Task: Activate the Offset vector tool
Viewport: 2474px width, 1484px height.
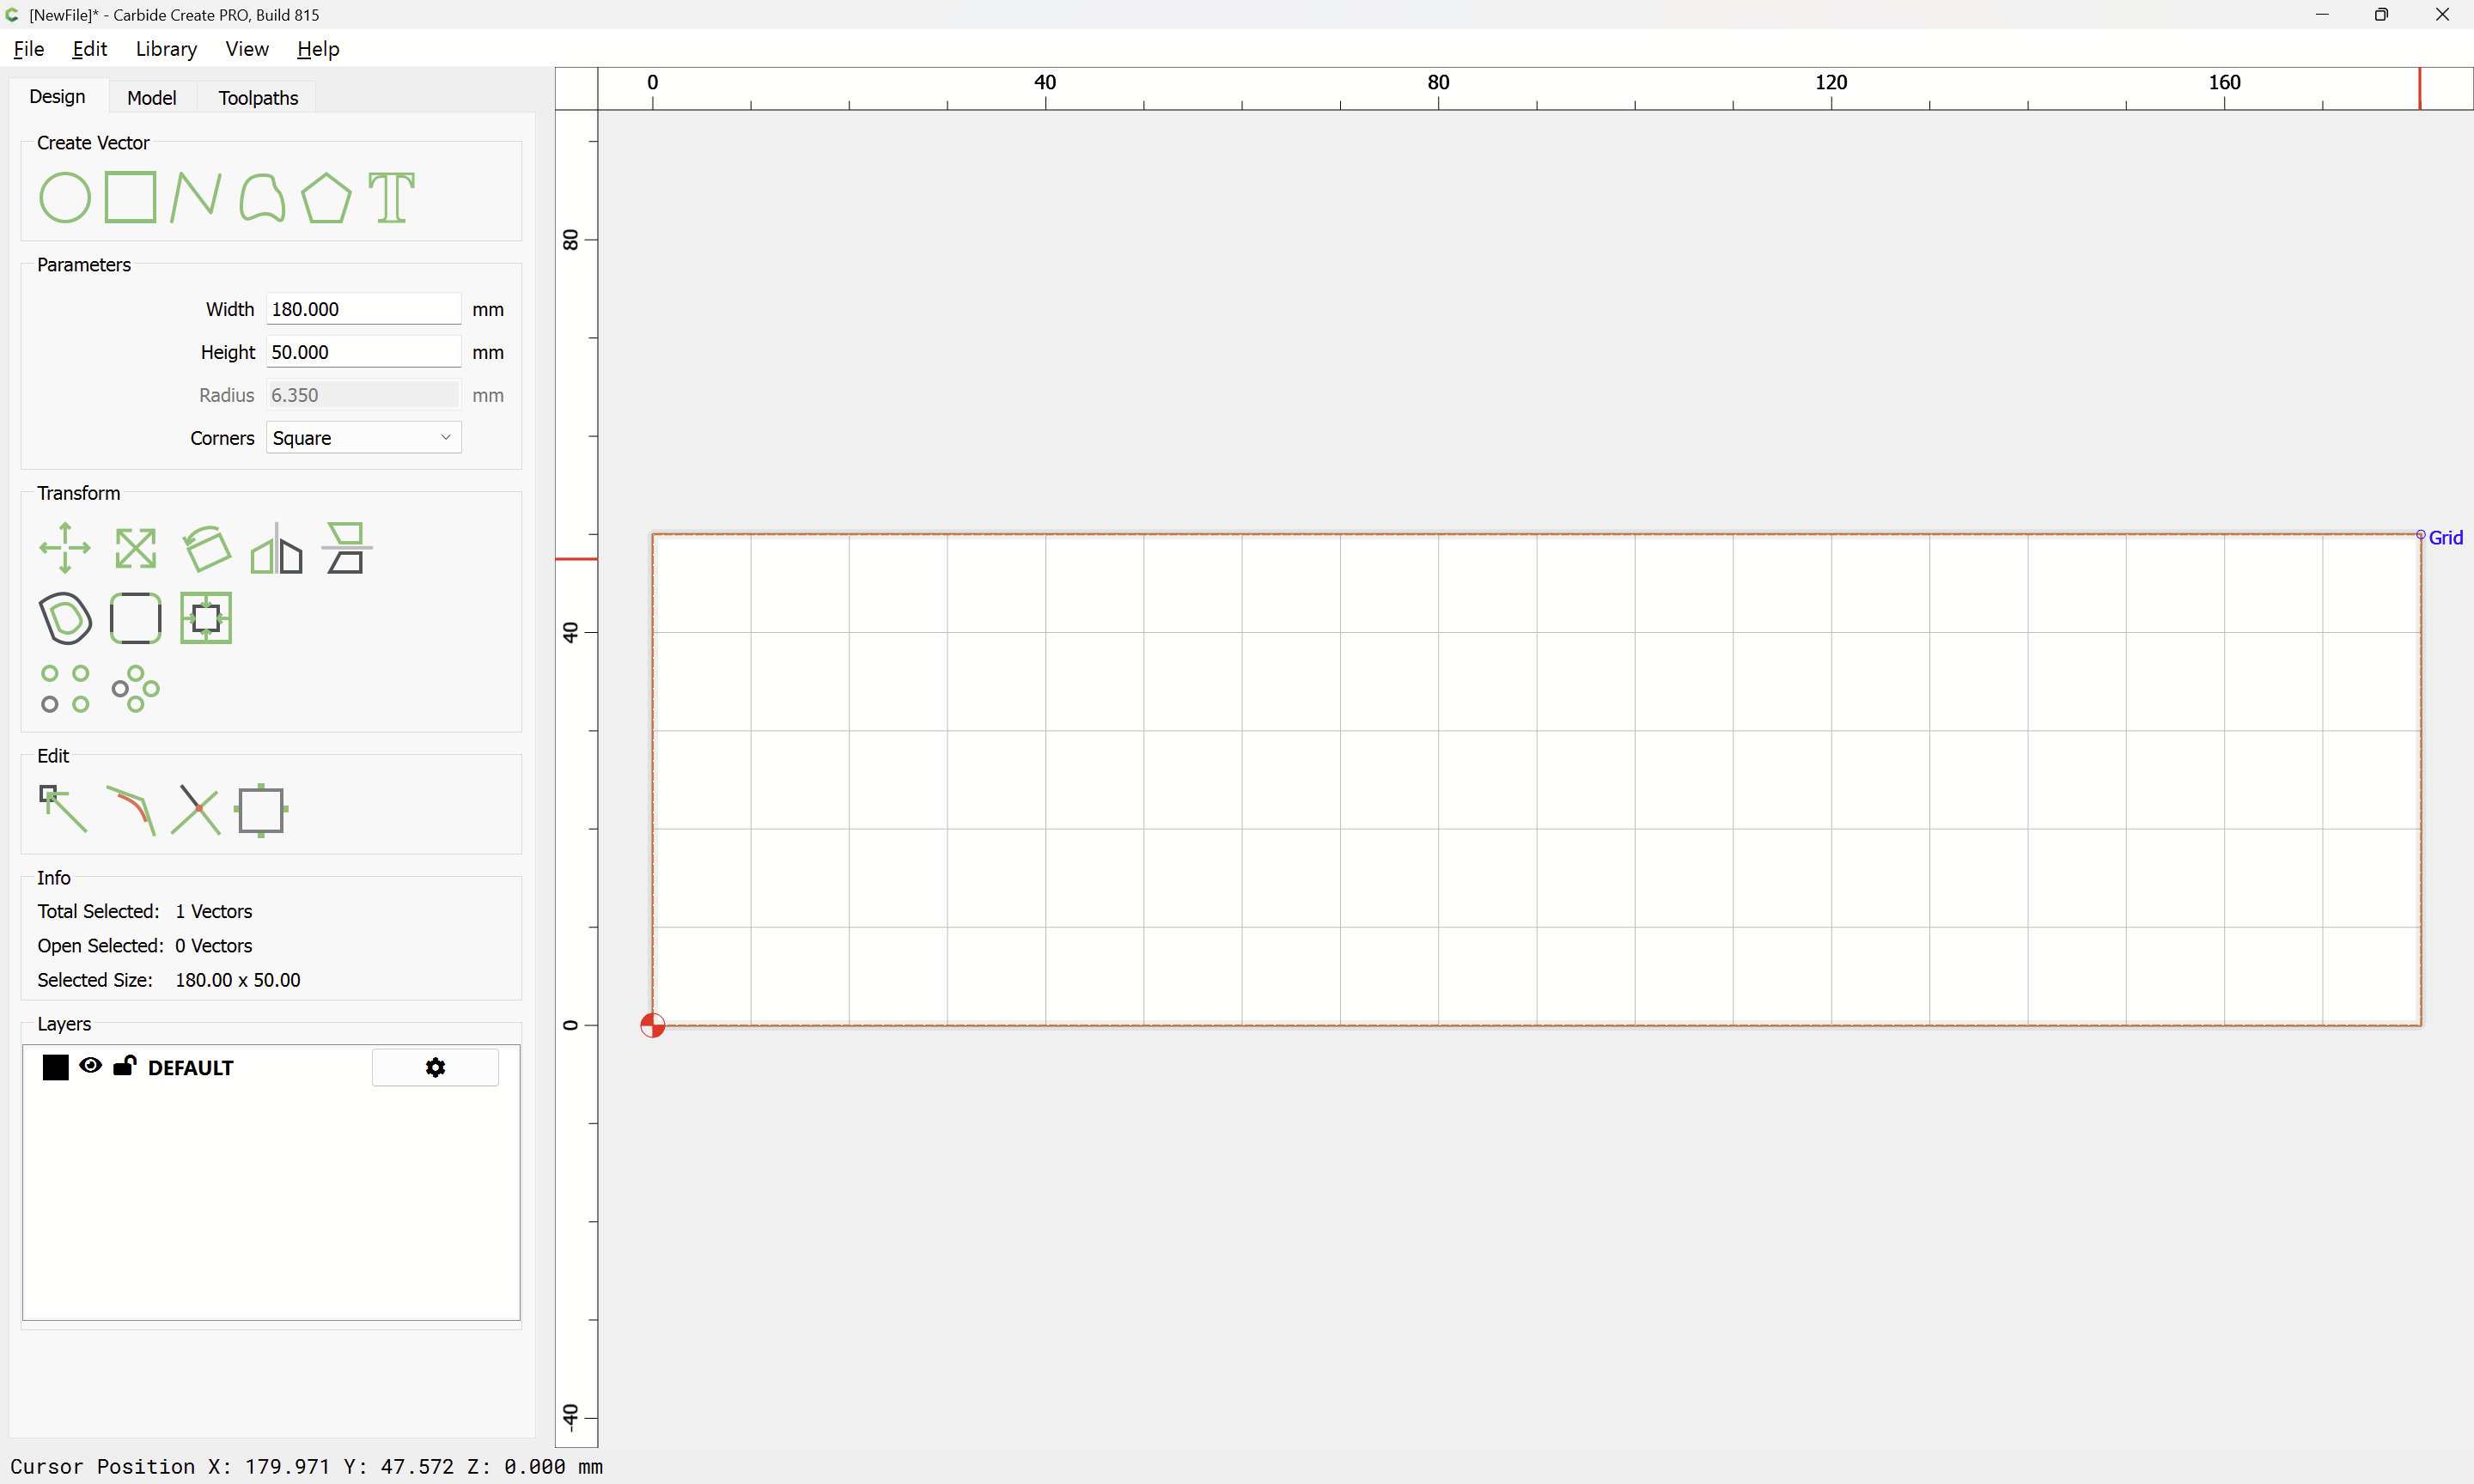Action: [65, 618]
